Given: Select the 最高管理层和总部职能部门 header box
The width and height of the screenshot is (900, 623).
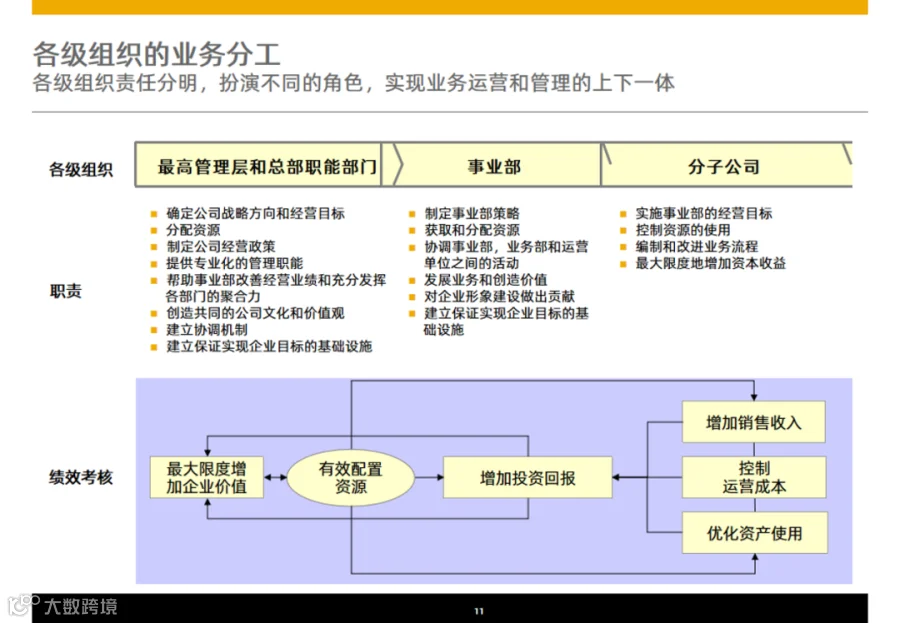Looking at the screenshot, I should [258, 165].
